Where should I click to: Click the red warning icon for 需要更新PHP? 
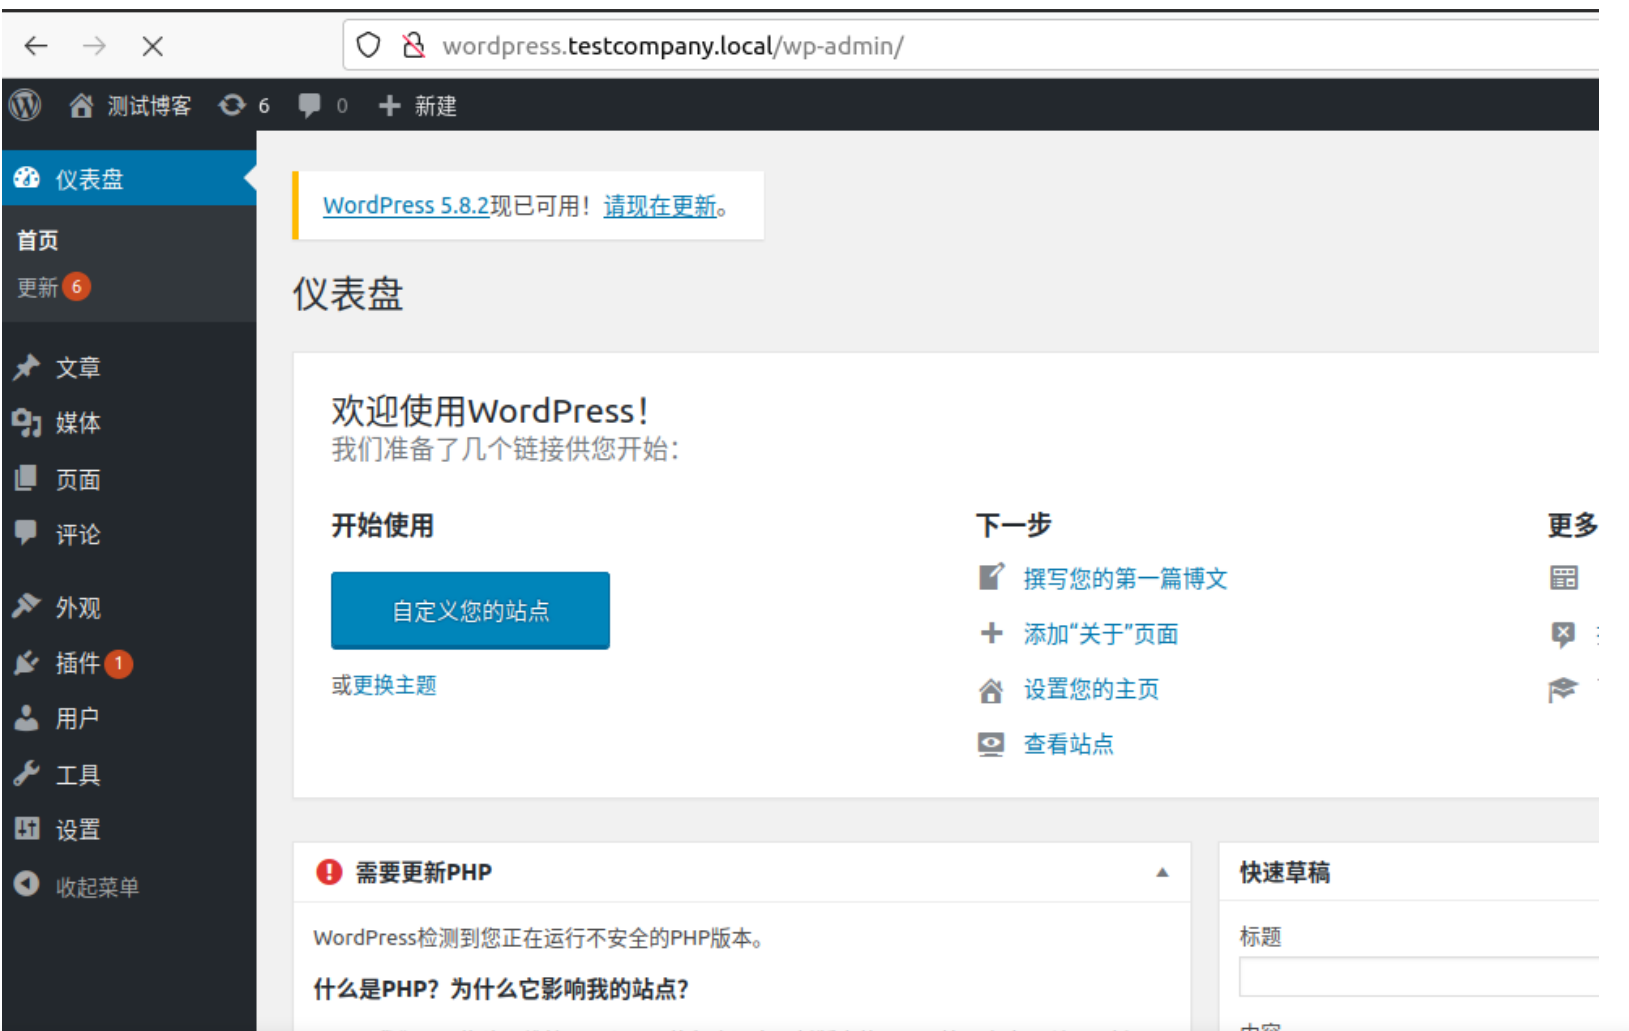[x=329, y=872]
